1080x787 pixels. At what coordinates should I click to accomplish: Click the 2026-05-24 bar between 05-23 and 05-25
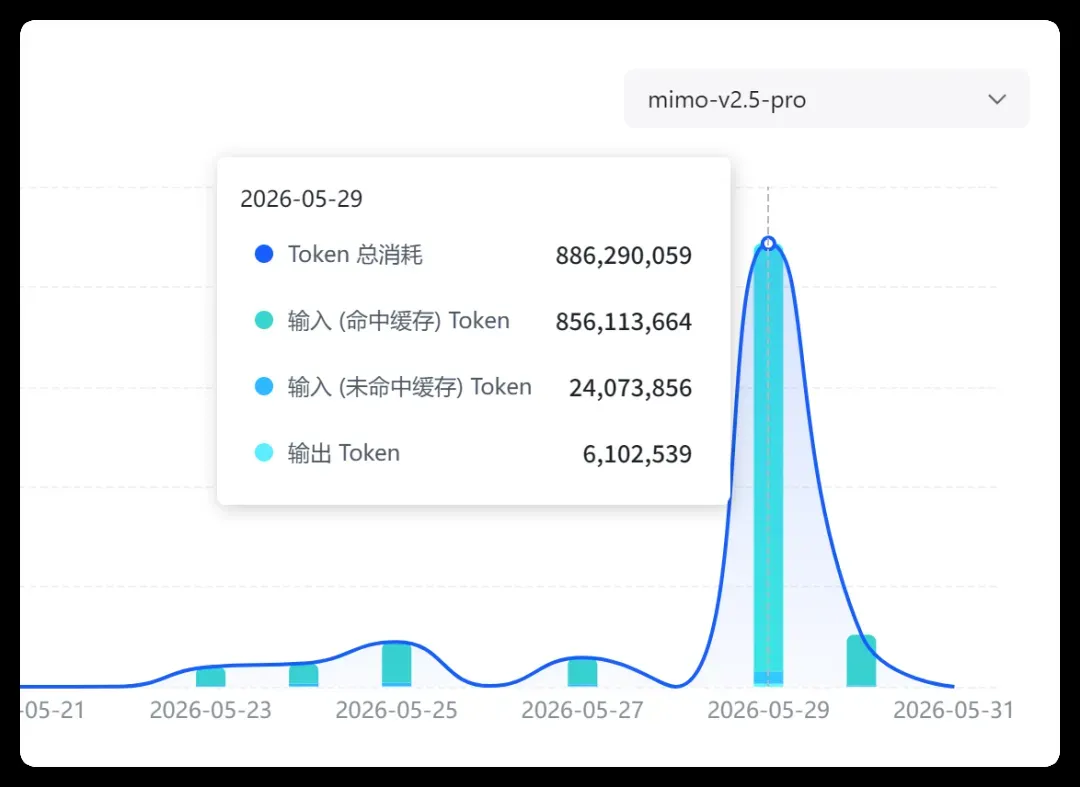tap(303, 675)
